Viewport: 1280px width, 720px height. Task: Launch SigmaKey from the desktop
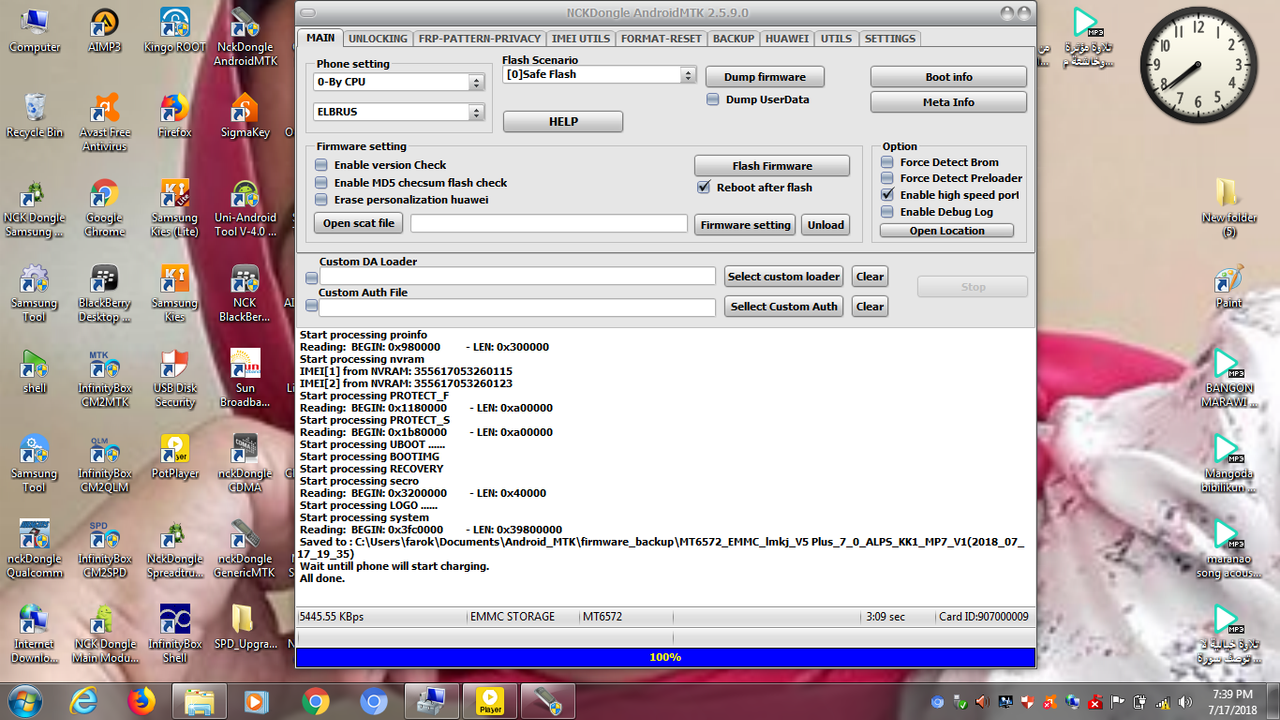point(245,115)
